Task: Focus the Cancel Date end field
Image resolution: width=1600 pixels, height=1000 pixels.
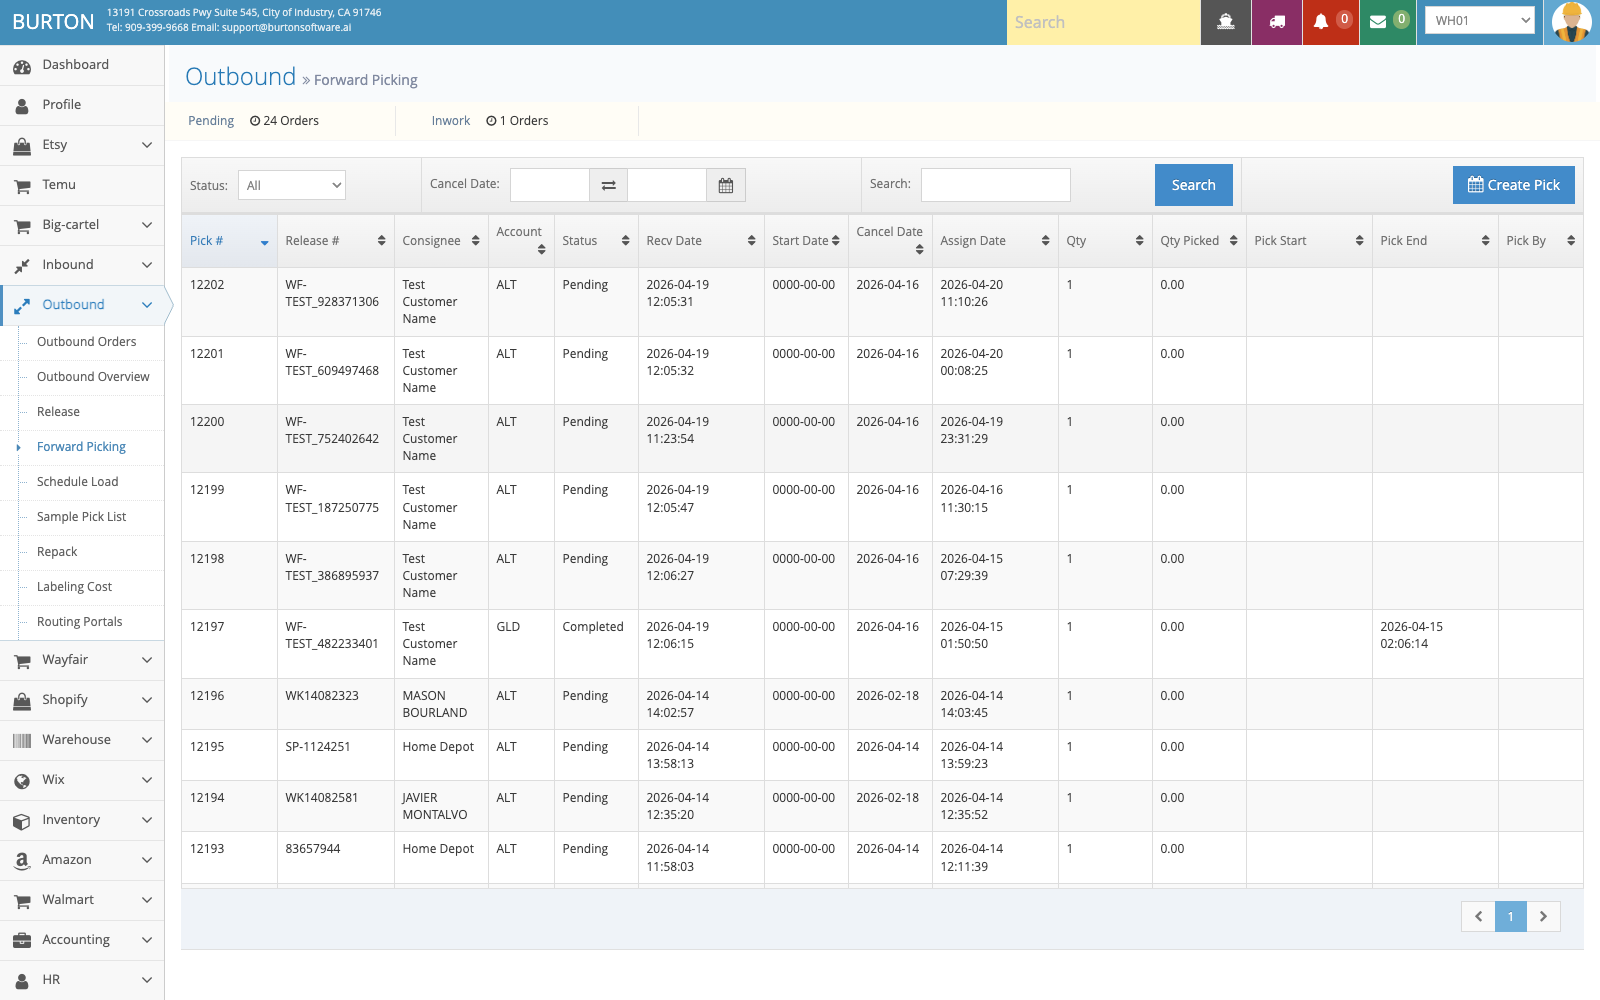Action: click(667, 185)
